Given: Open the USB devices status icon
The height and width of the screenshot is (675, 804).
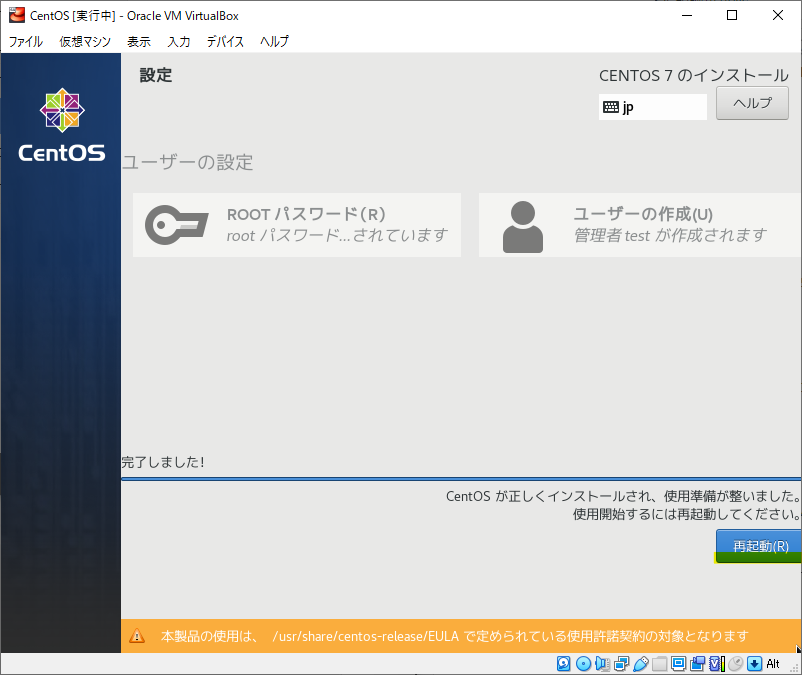Looking at the screenshot, I should pyautogui.click(x=641, y=664).
